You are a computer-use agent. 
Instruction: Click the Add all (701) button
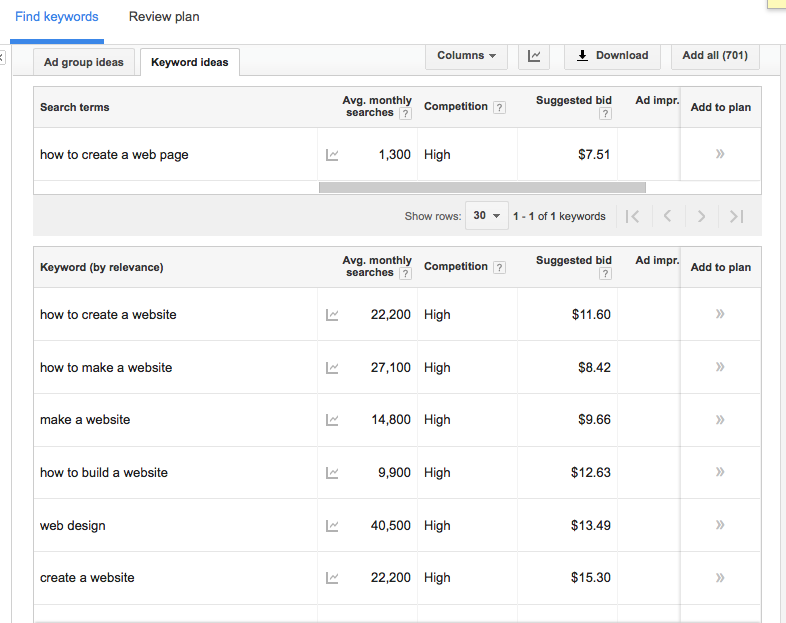(714, 56)
